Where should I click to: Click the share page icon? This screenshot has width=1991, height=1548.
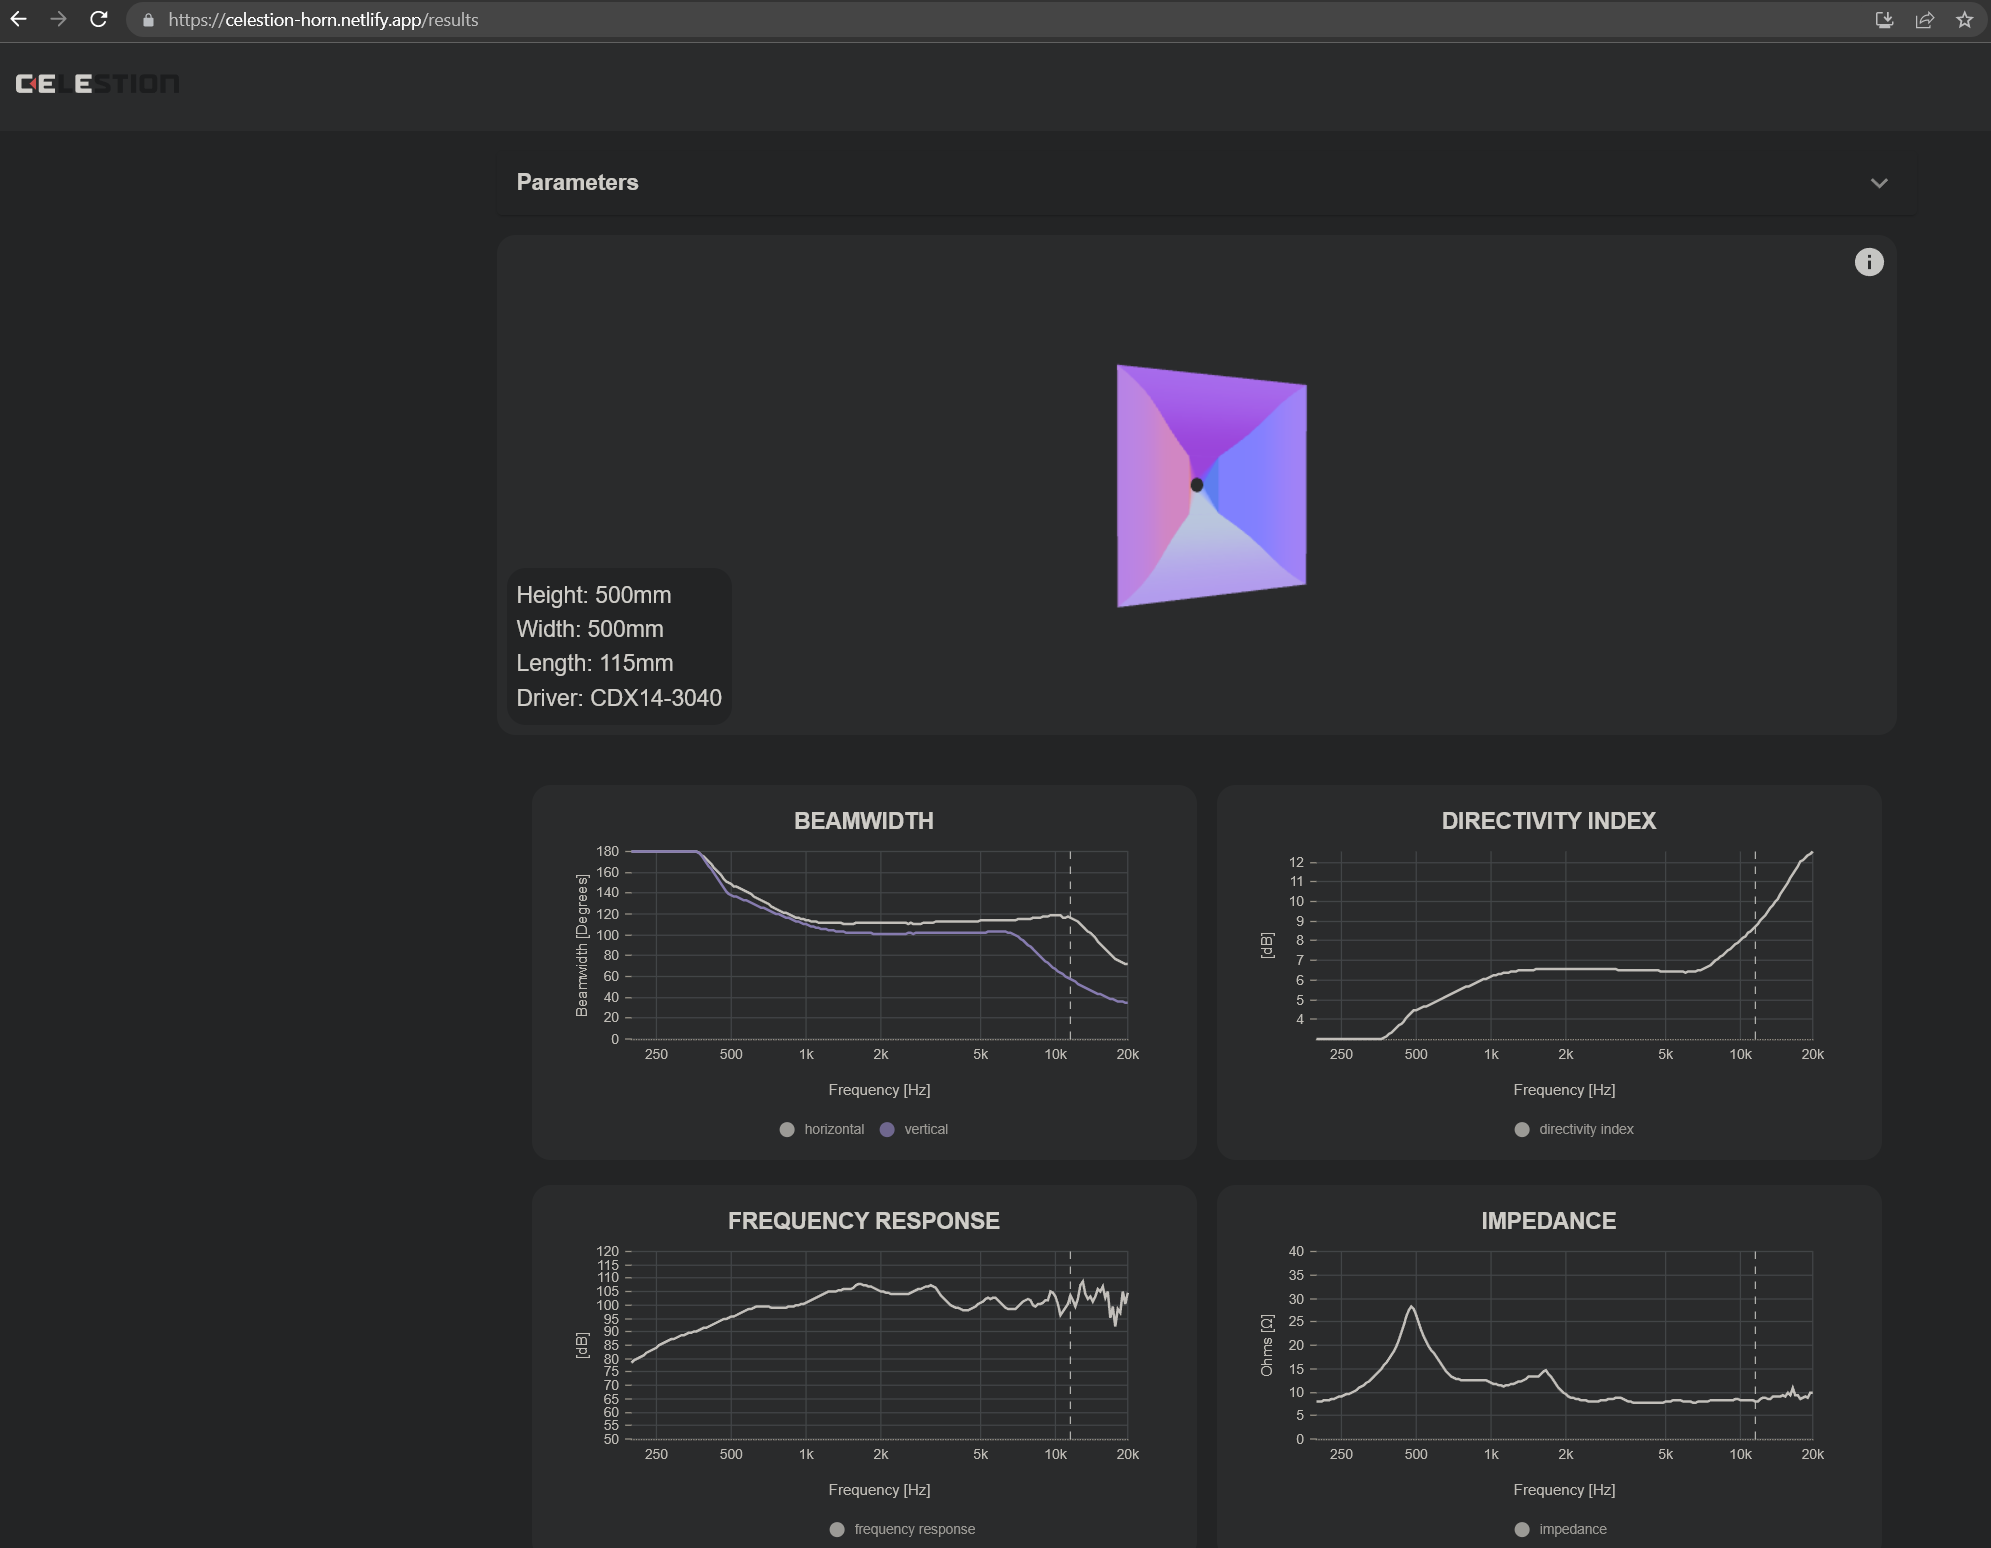click(x=1924, y=20)
